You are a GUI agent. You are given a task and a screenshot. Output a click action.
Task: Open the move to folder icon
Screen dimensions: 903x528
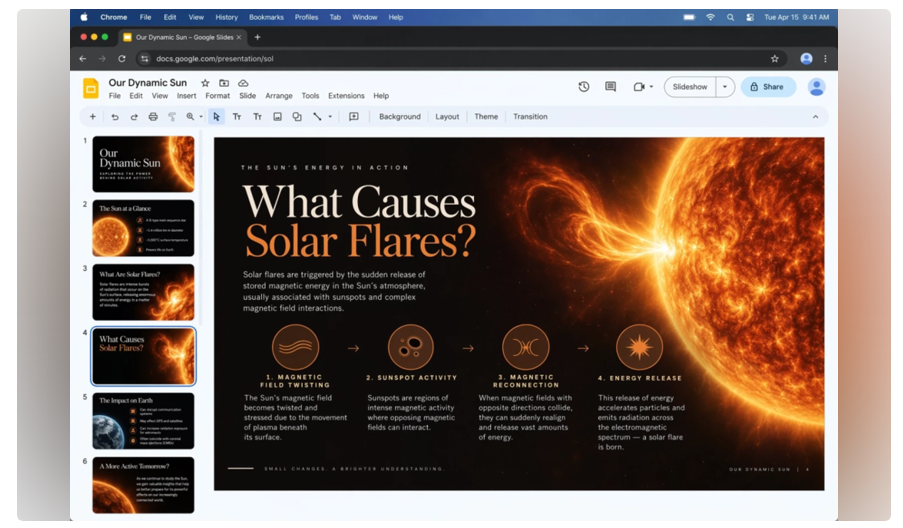pyautogui.click(x=224, y=83)
